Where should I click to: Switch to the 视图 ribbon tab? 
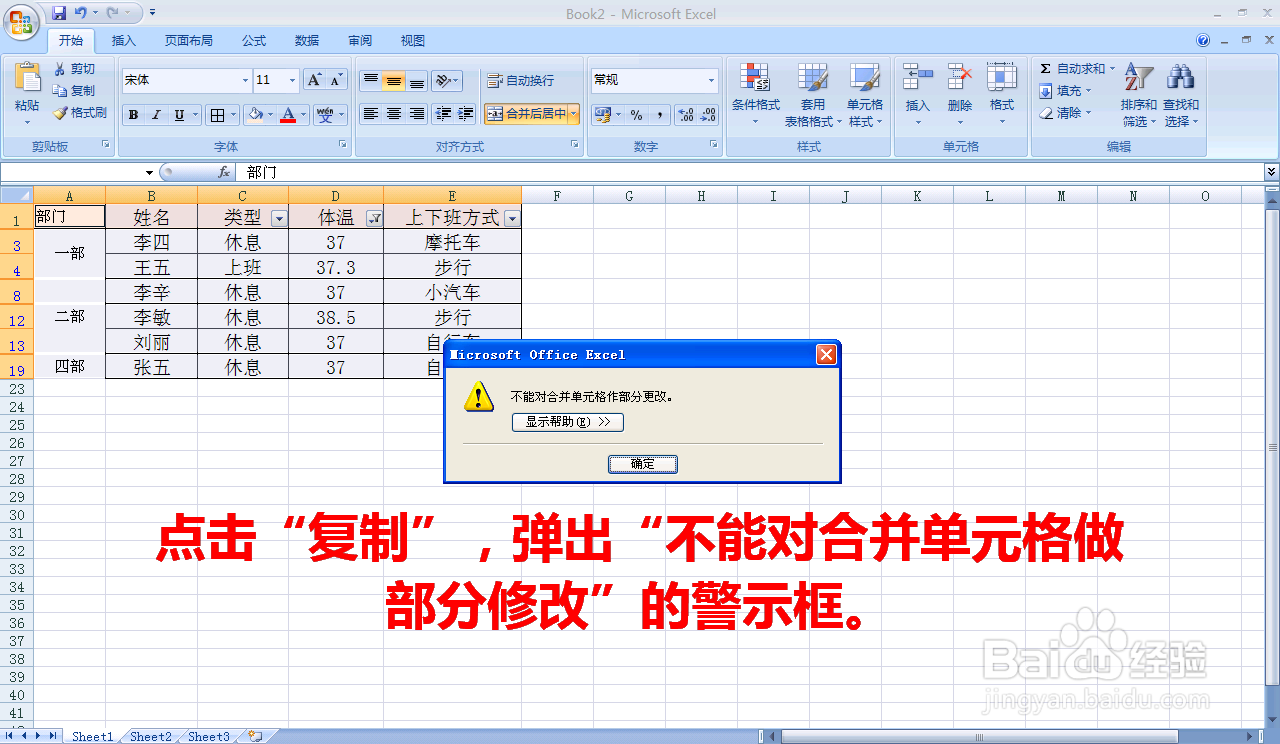(x=413, y=41)
